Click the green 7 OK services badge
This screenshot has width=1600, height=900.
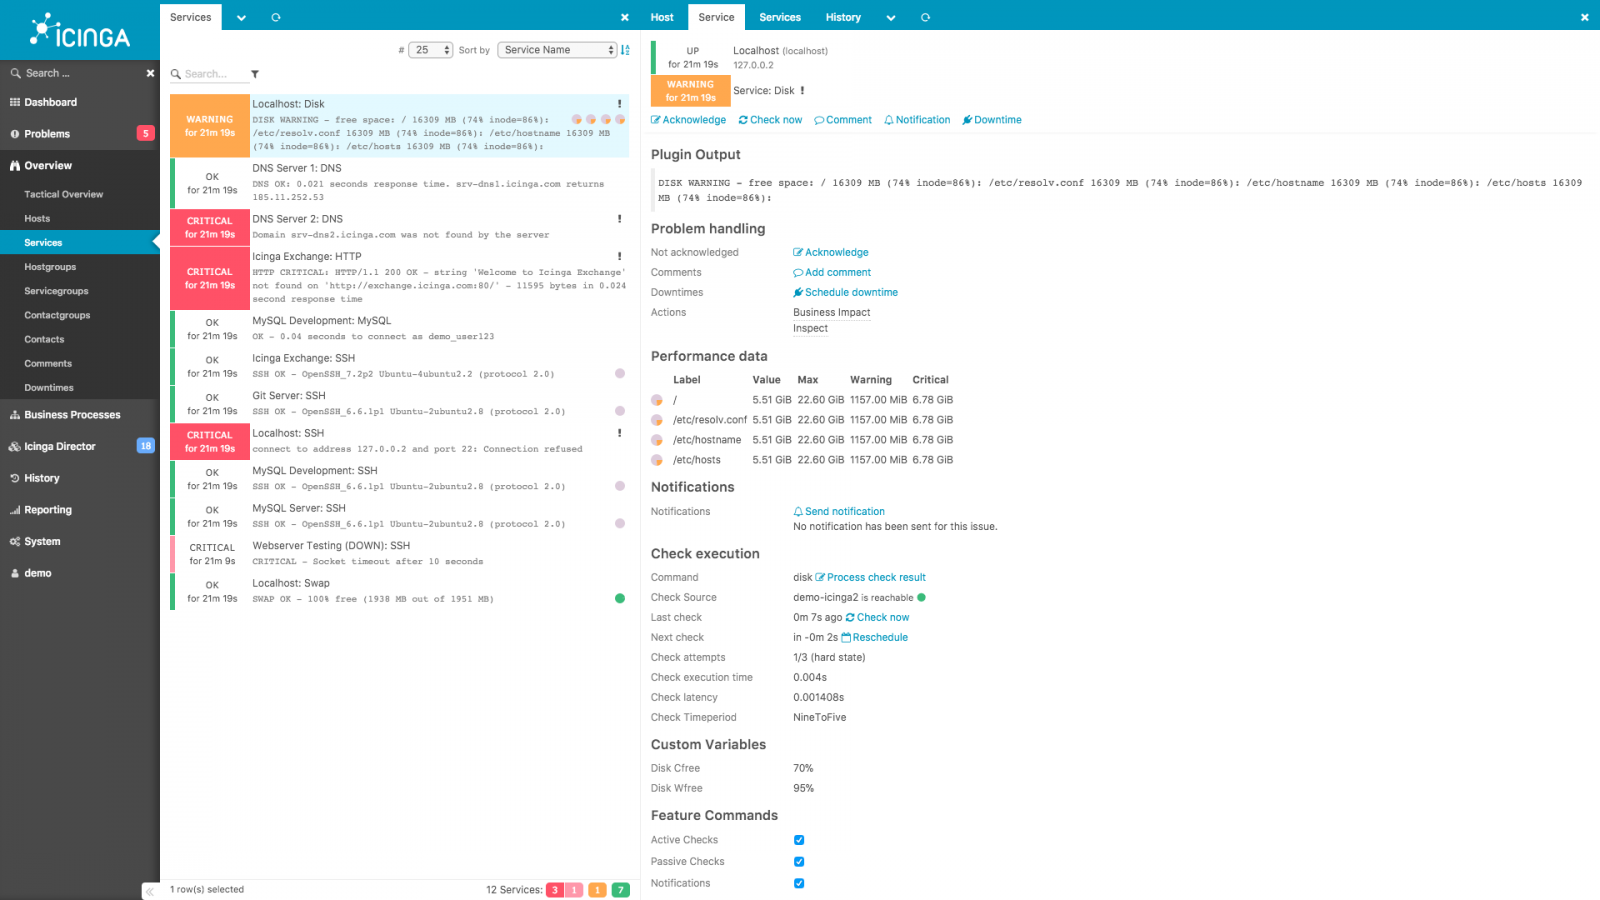pos(621,890)
